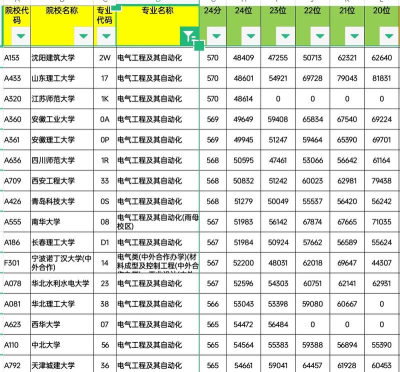Select cell 西华大学
Image resolution: width=400 pixels, height=372 pixels.
coord(62,324)
